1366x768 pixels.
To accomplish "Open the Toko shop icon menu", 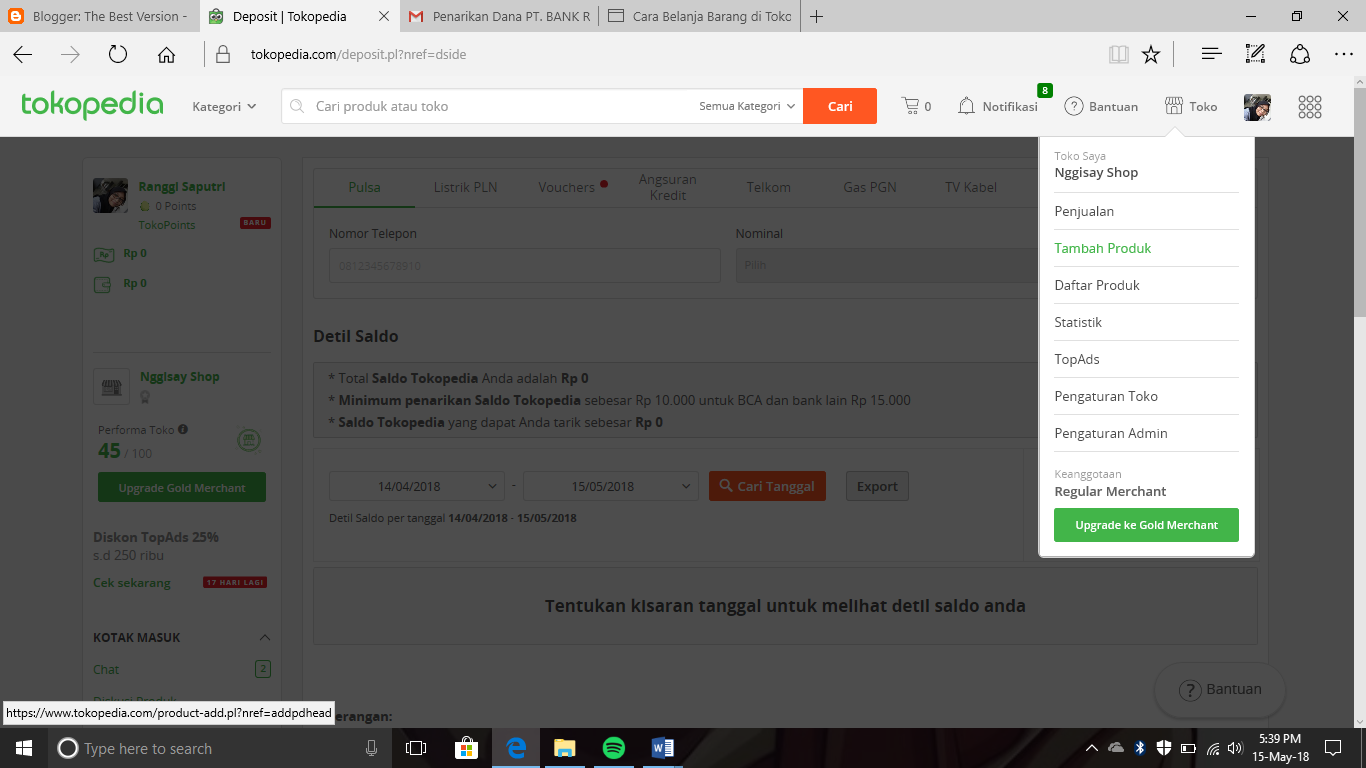I will coord(1174,106).
